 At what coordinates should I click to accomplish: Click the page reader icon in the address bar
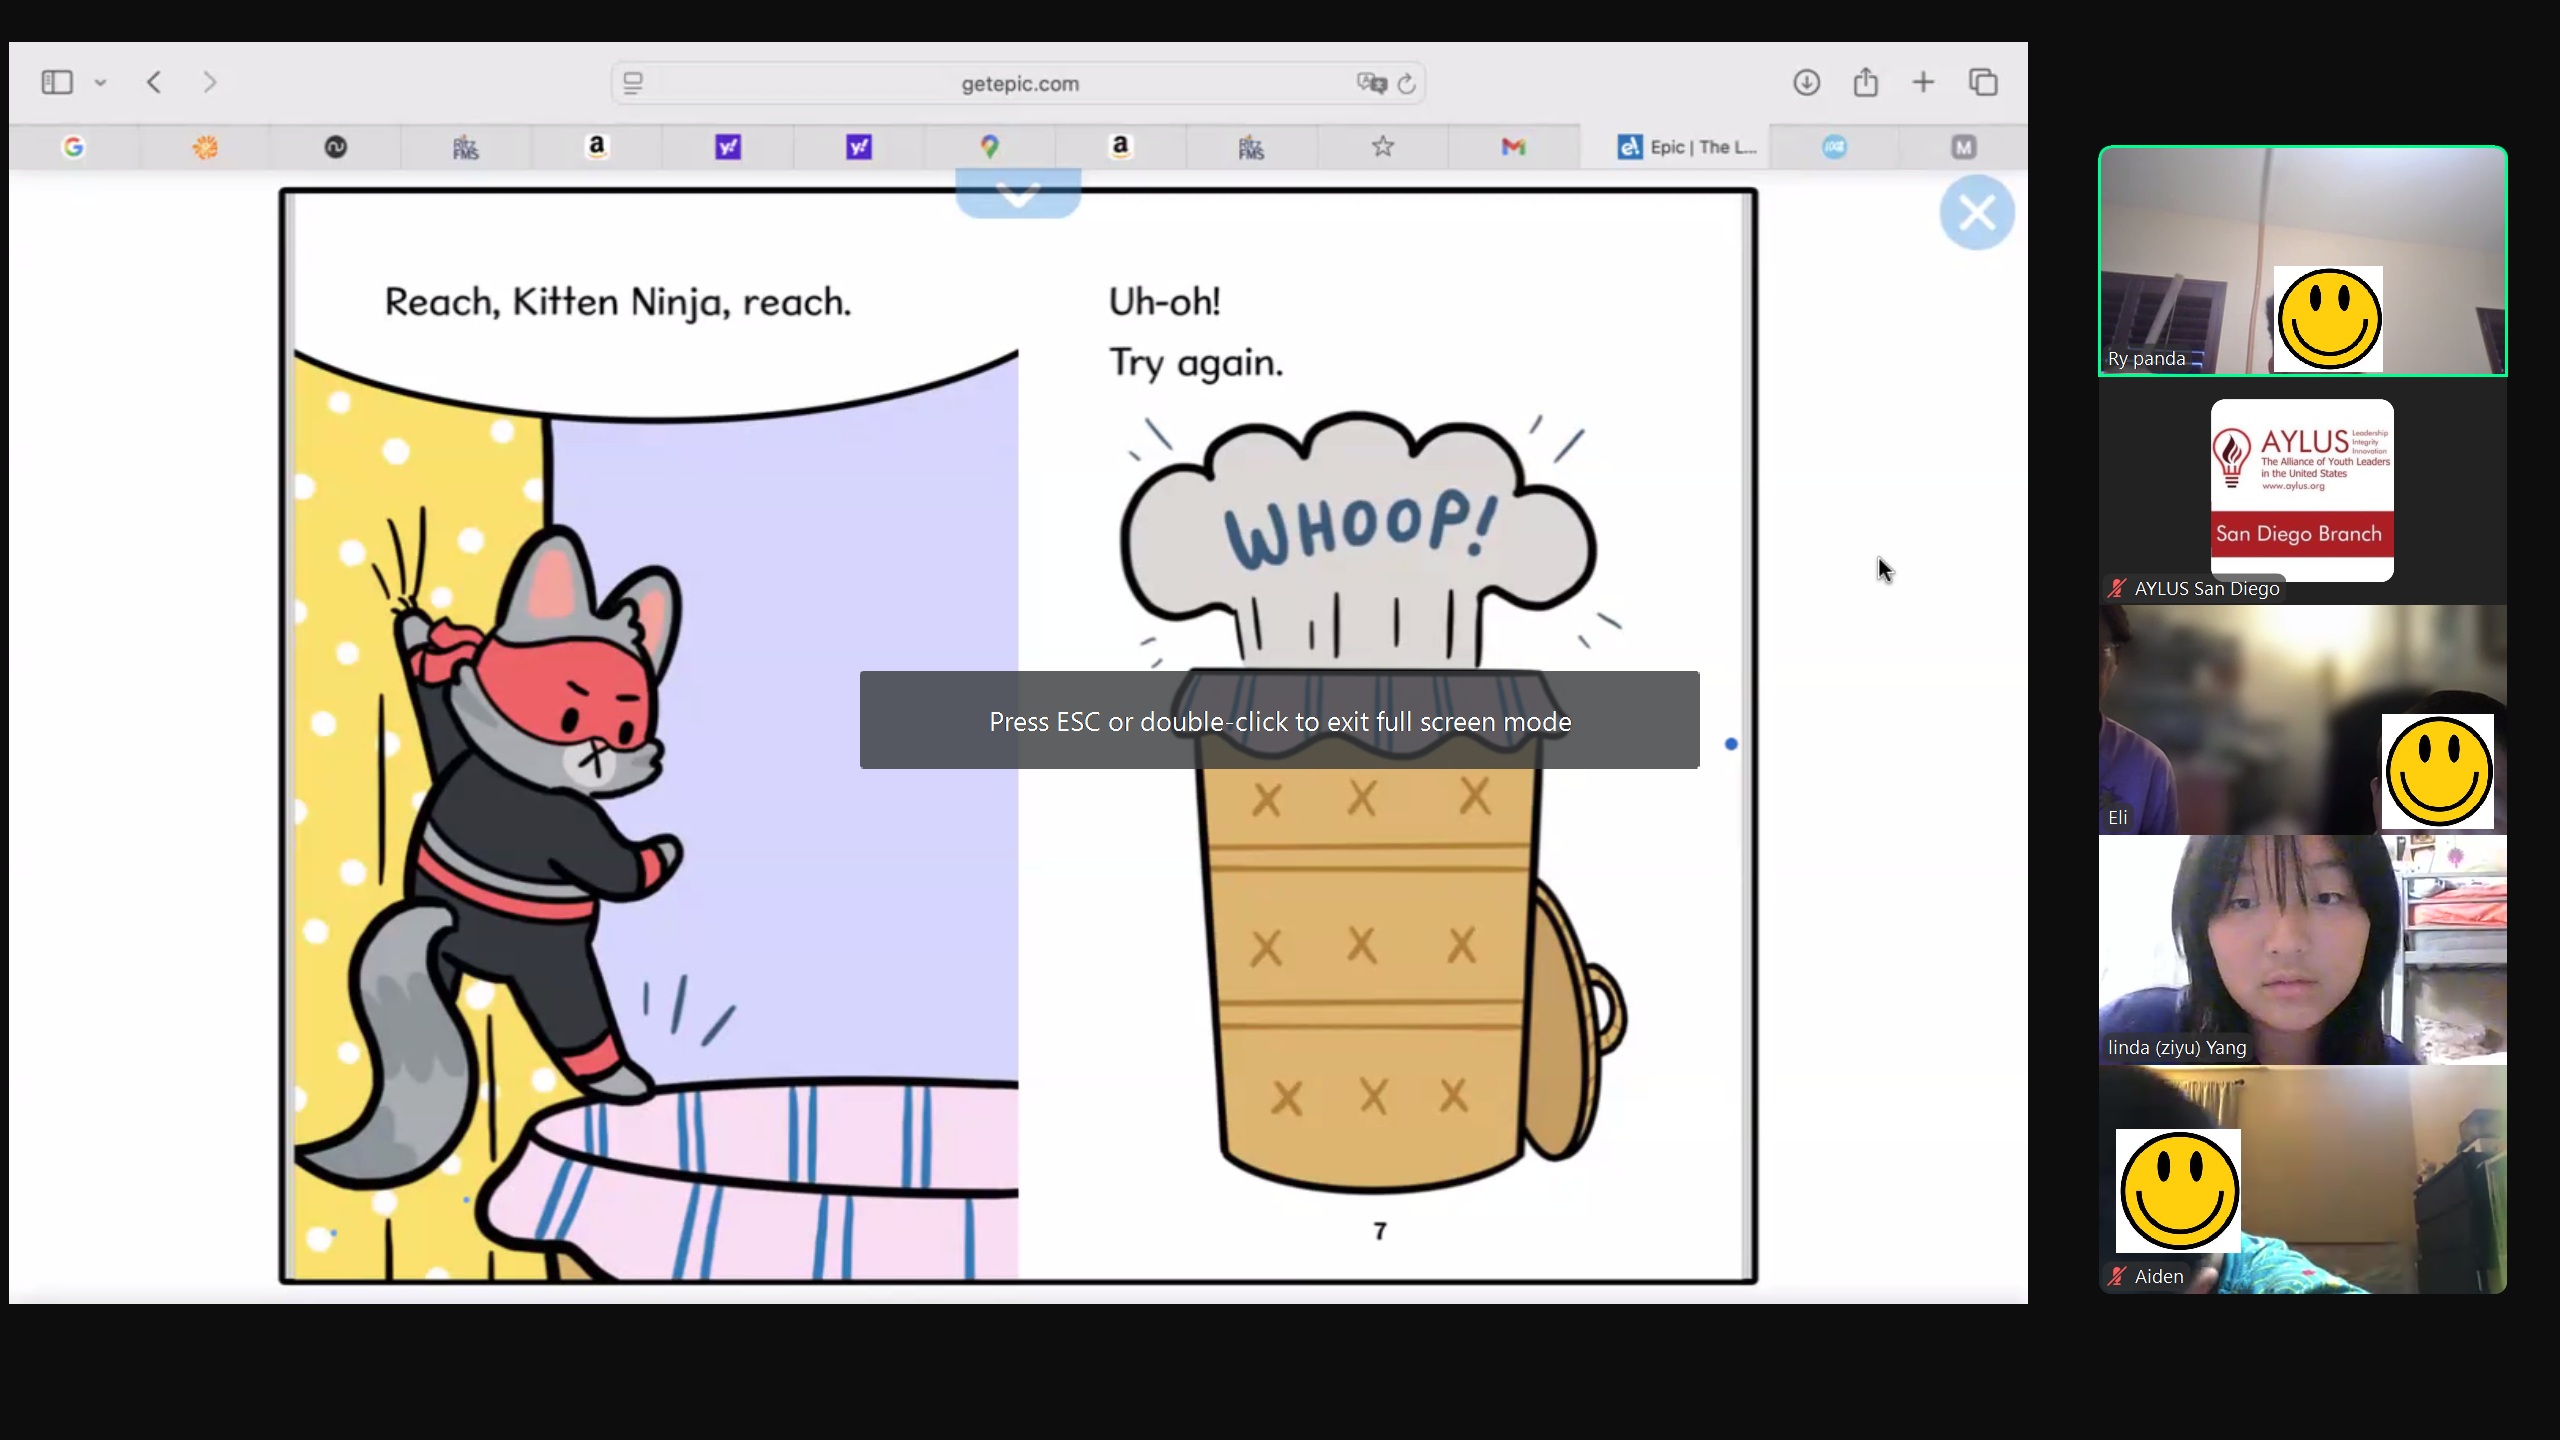coord(633,84)
